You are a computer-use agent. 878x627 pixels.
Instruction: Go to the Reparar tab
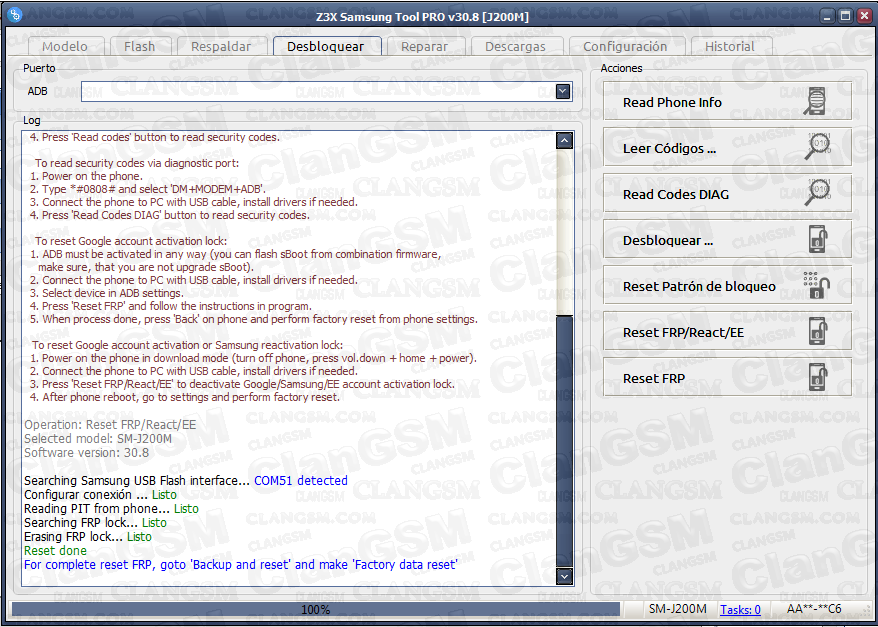tap(424, 46)
